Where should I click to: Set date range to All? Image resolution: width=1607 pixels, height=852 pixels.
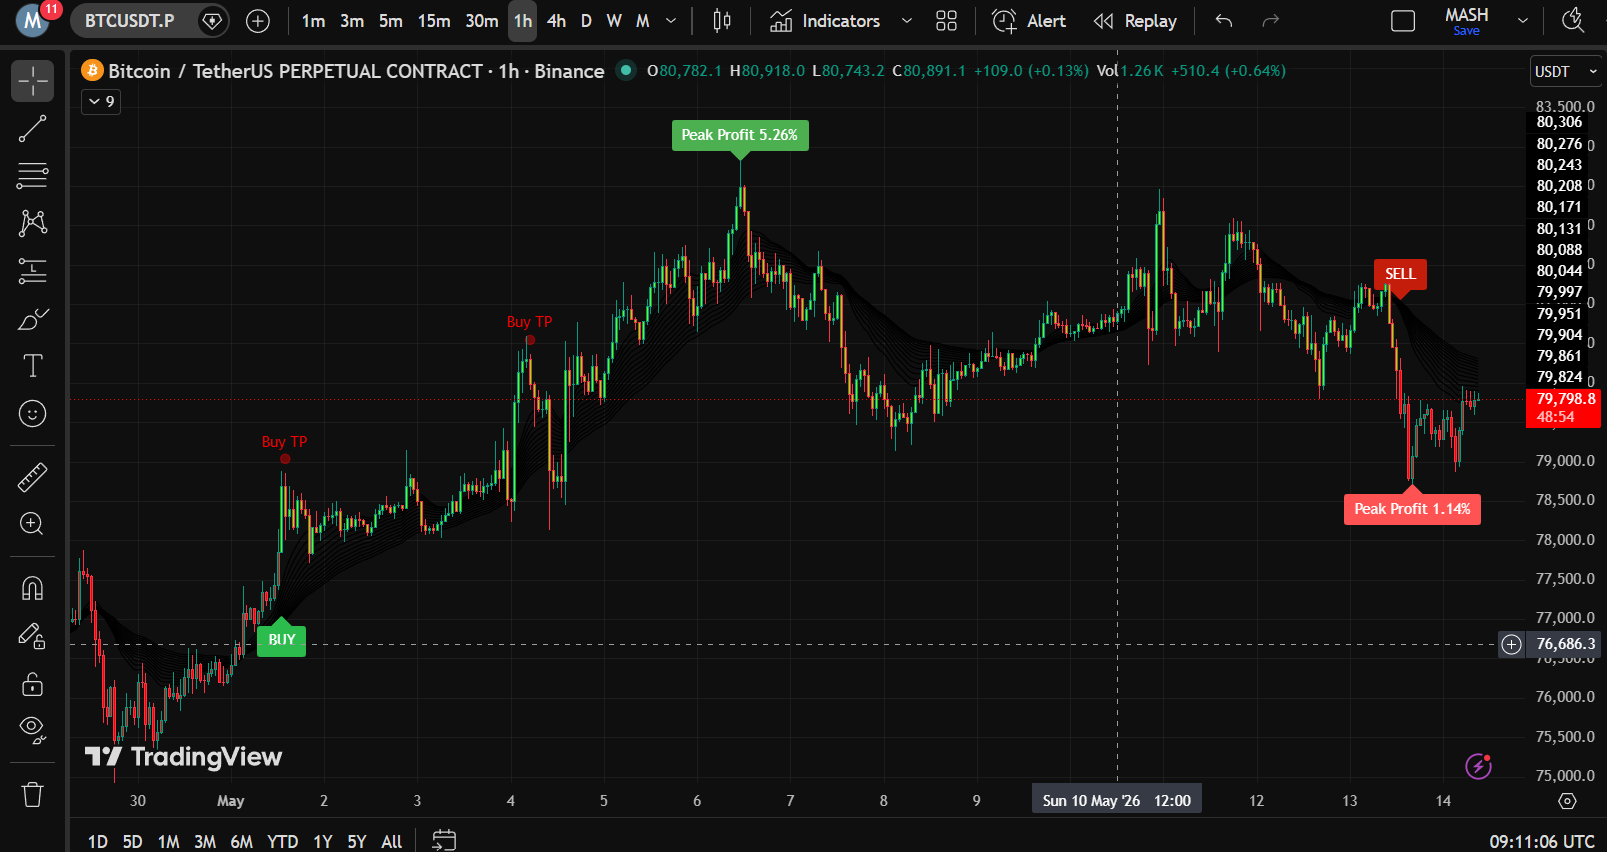(x=392, y=841)
